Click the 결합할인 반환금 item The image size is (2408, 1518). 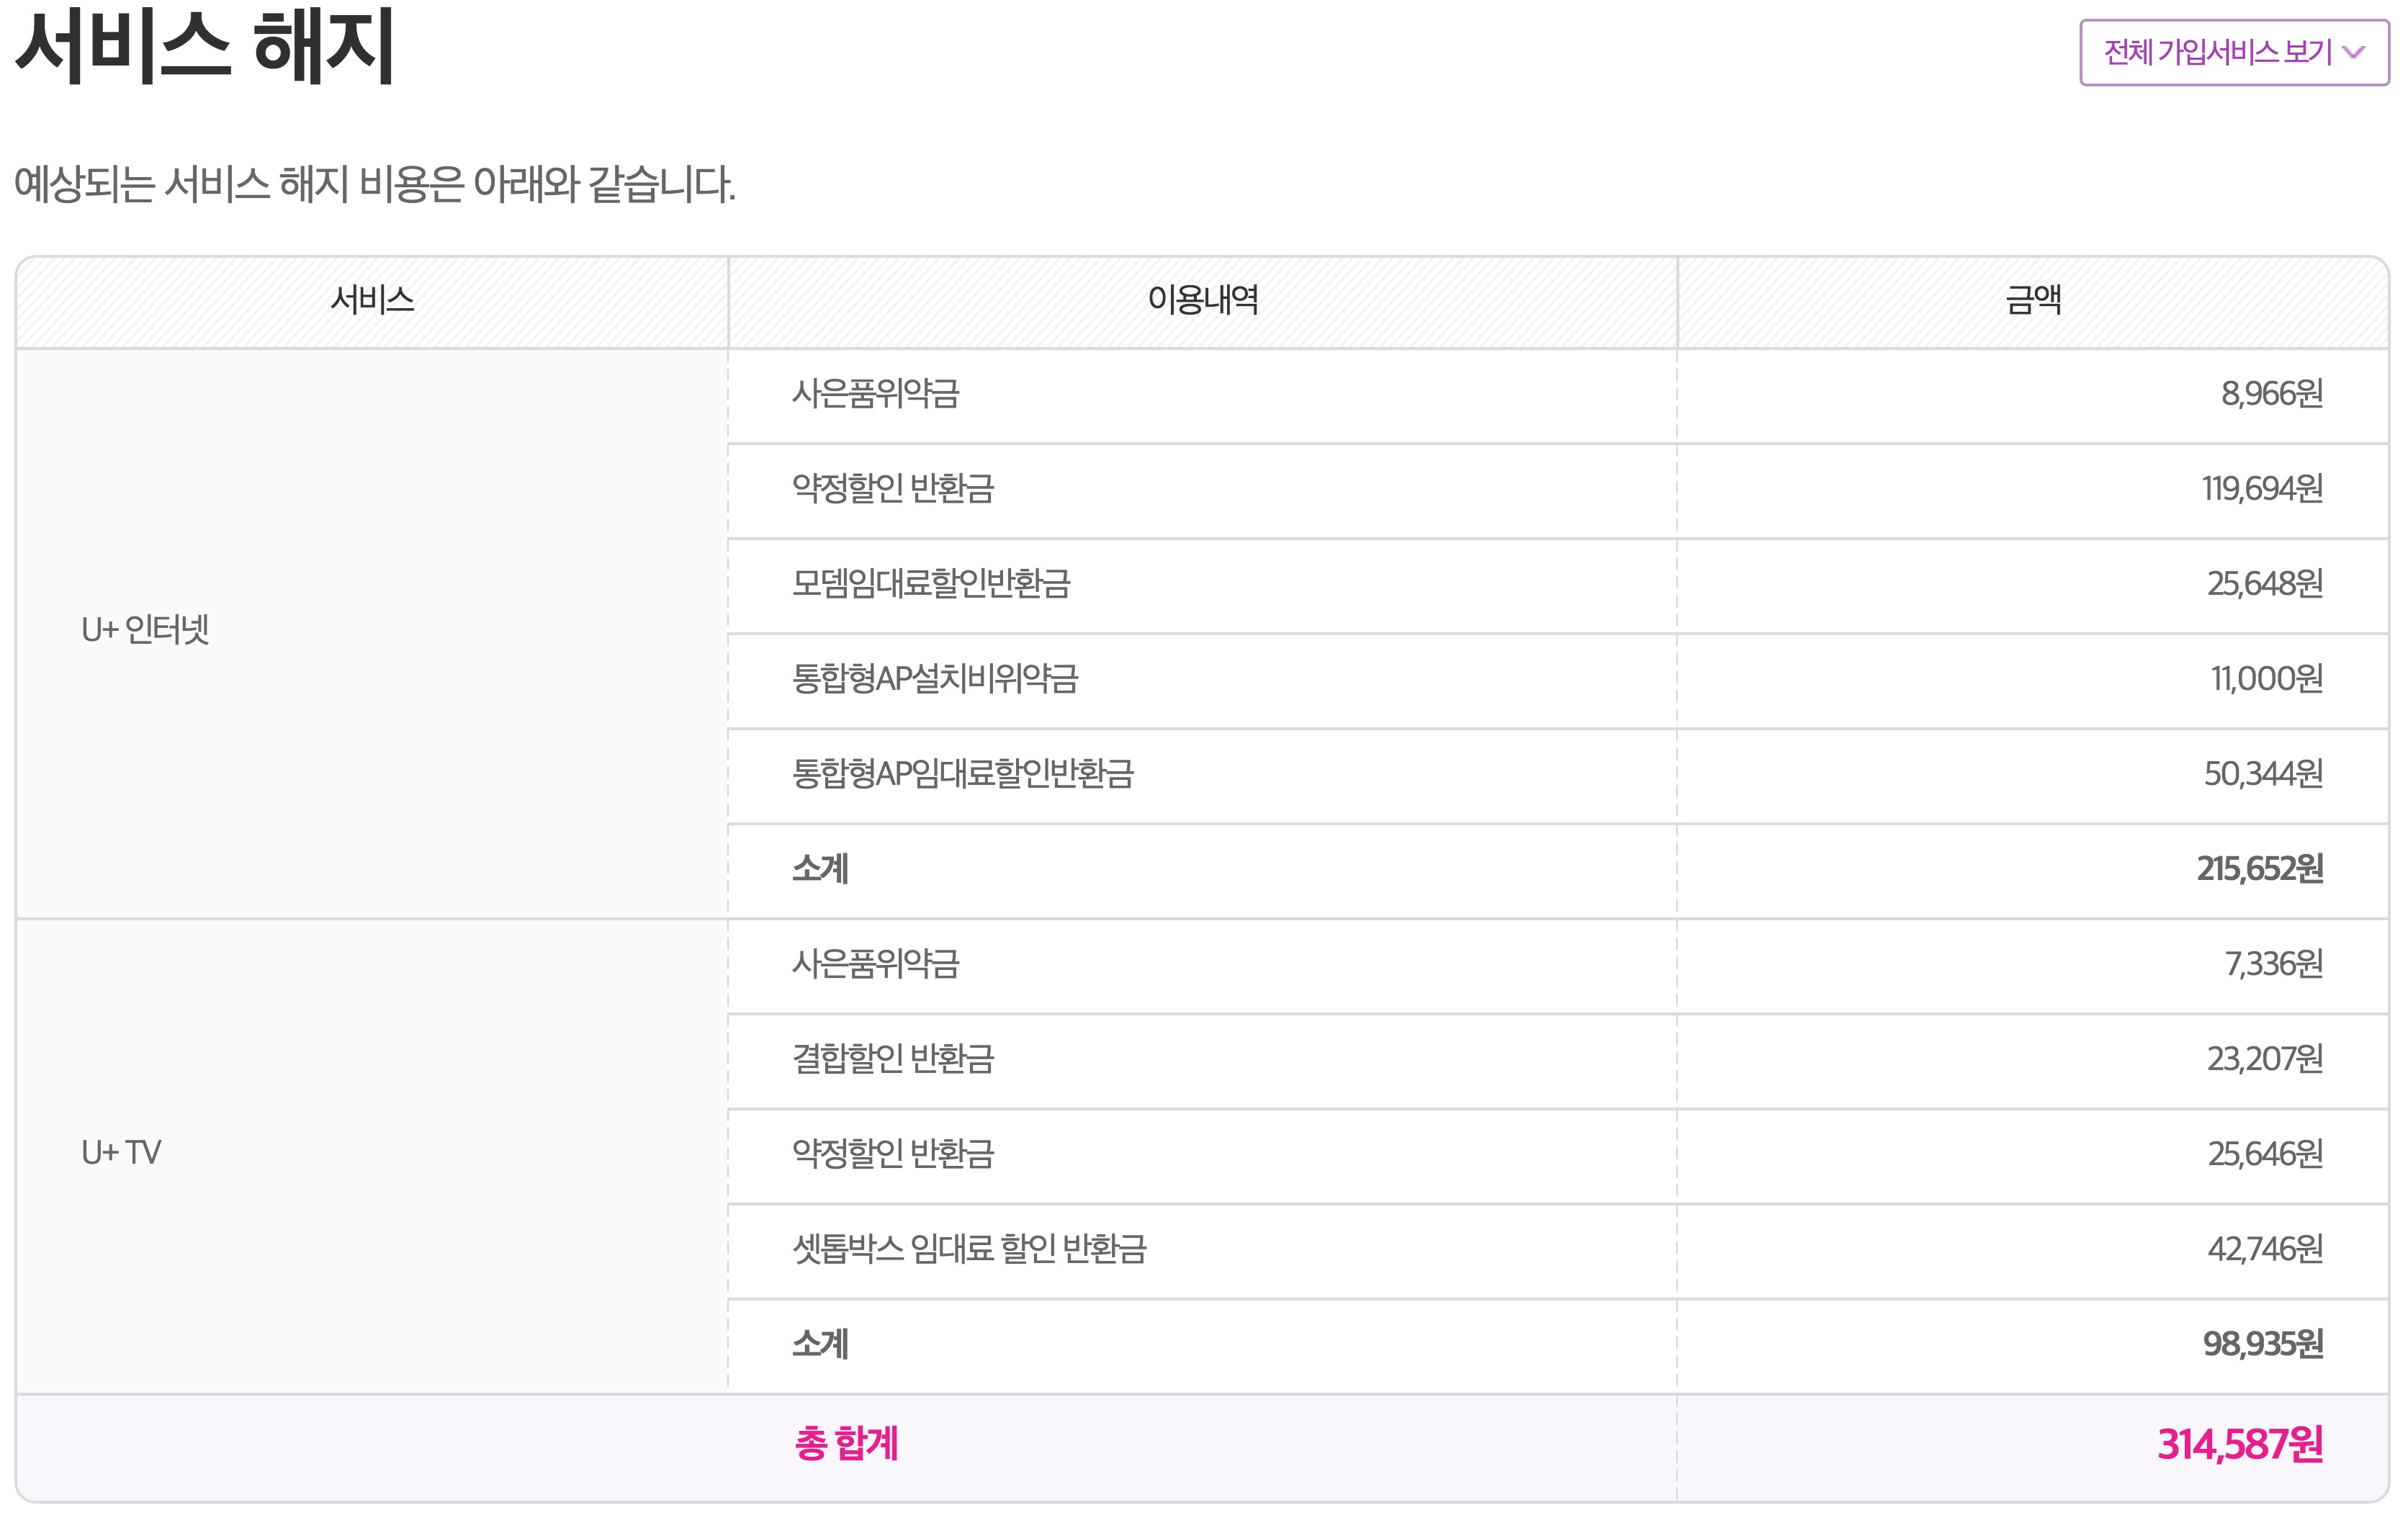(893, 1059)
